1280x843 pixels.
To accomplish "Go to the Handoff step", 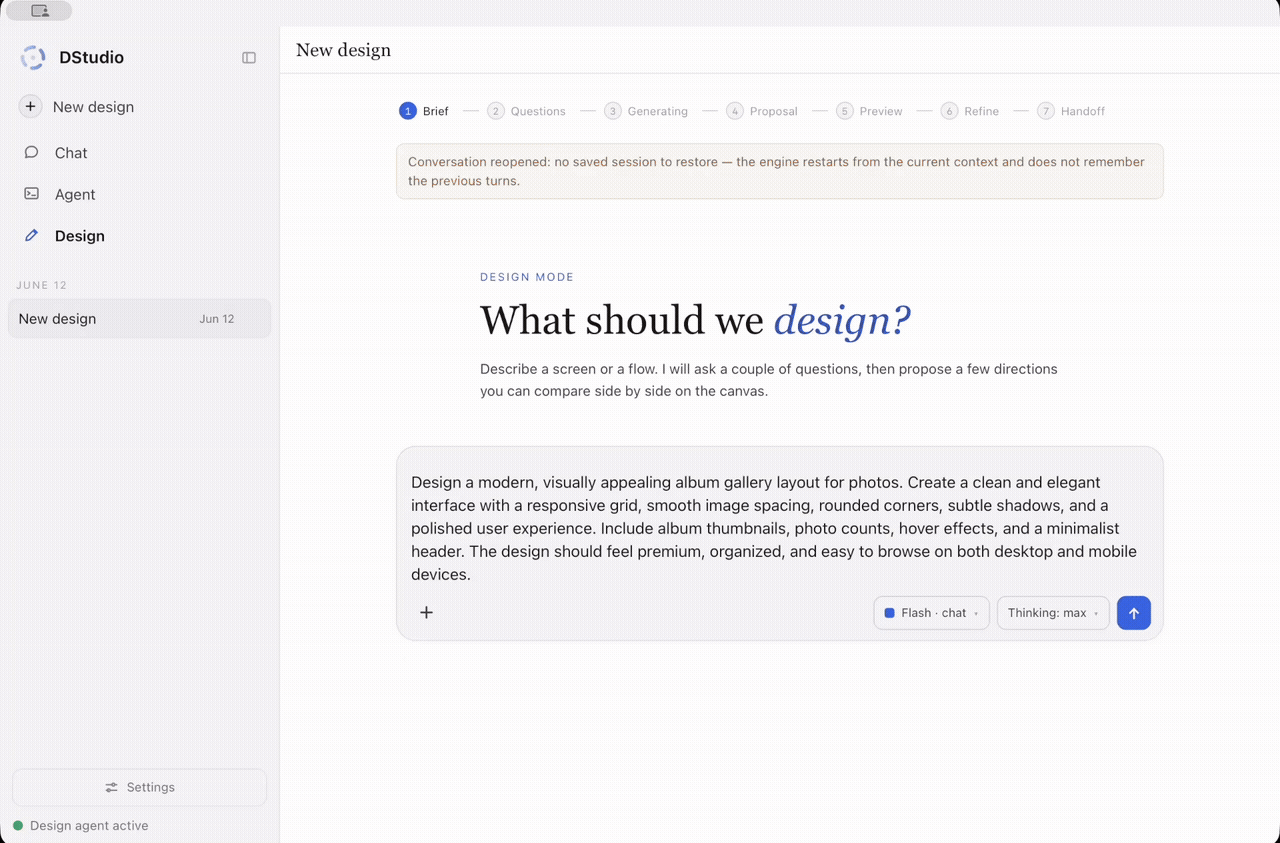I will point(1071,111).
